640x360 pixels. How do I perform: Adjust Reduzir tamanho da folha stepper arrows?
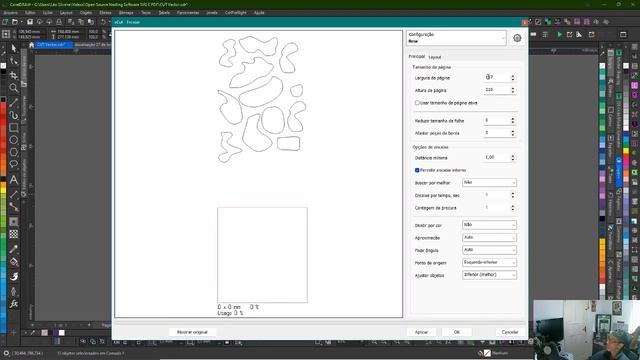point(513,120)
